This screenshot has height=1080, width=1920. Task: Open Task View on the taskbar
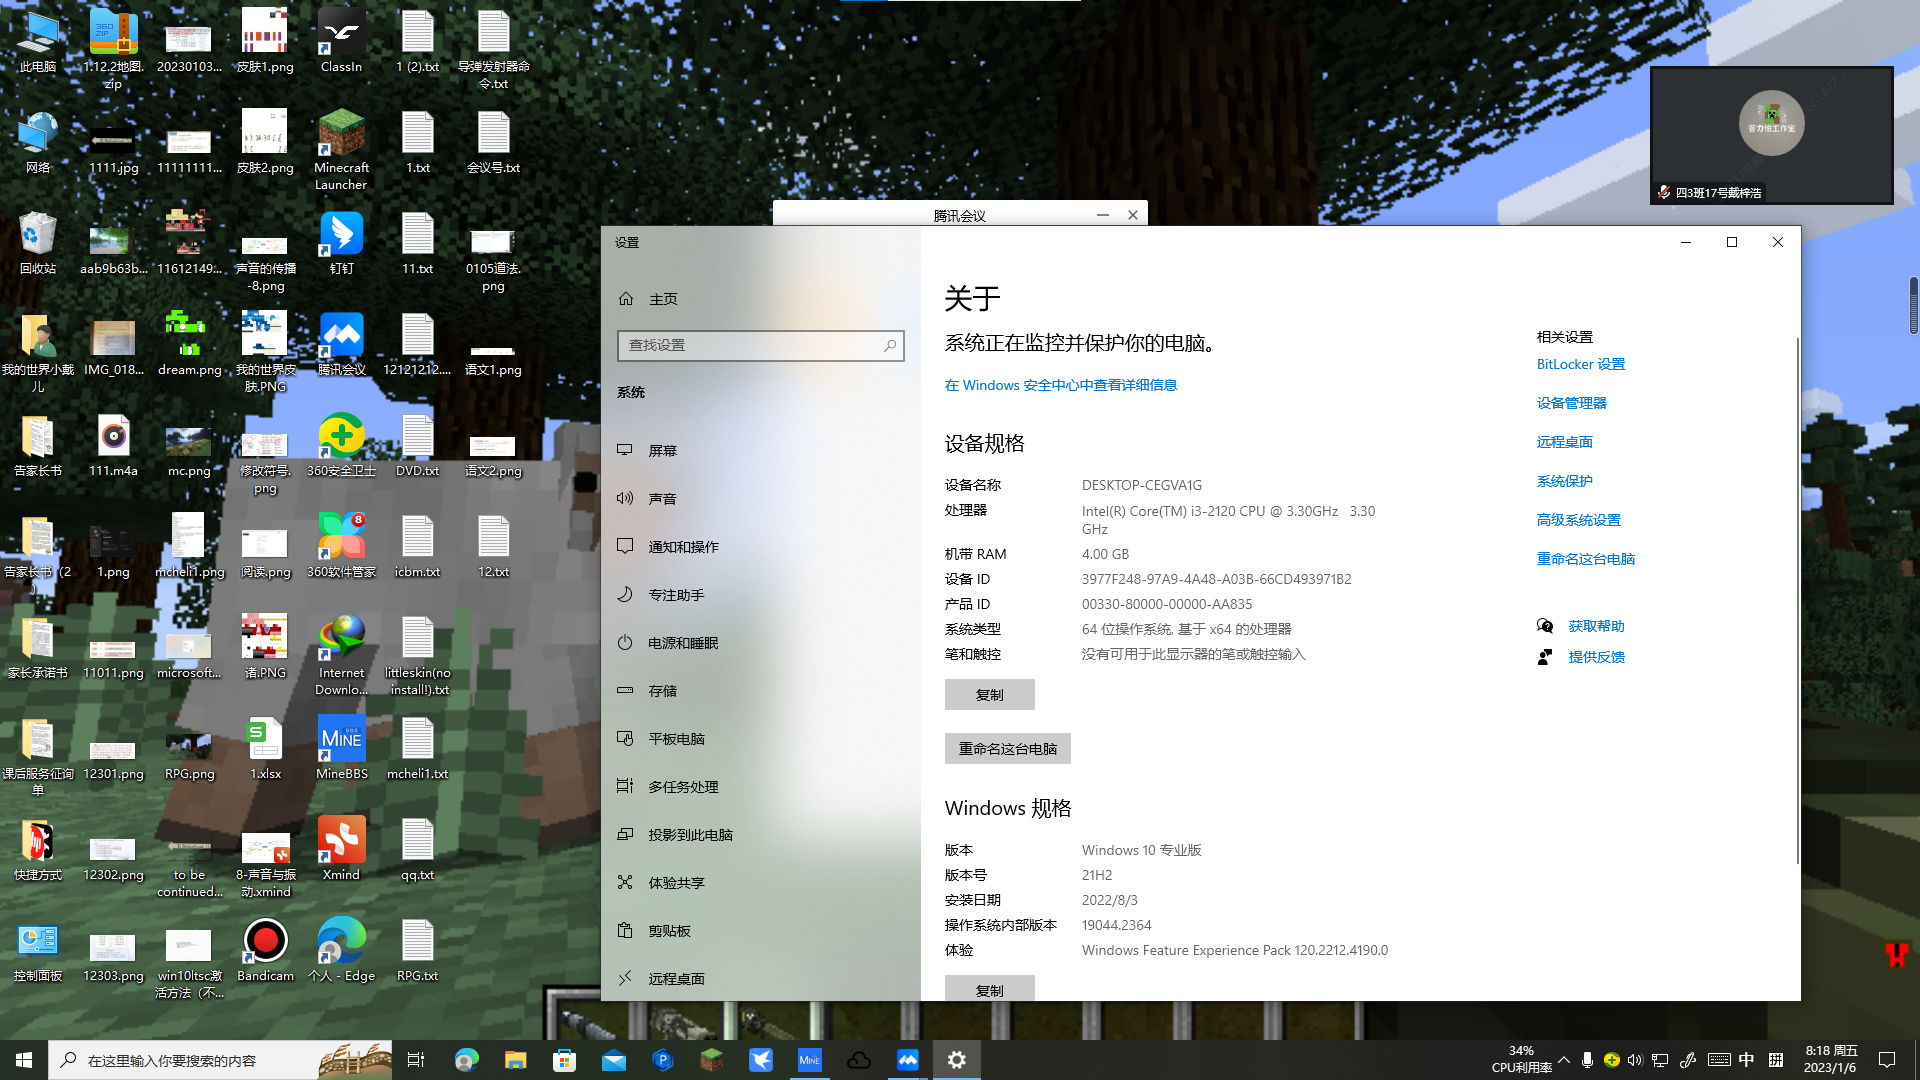tap(416, 1060)
